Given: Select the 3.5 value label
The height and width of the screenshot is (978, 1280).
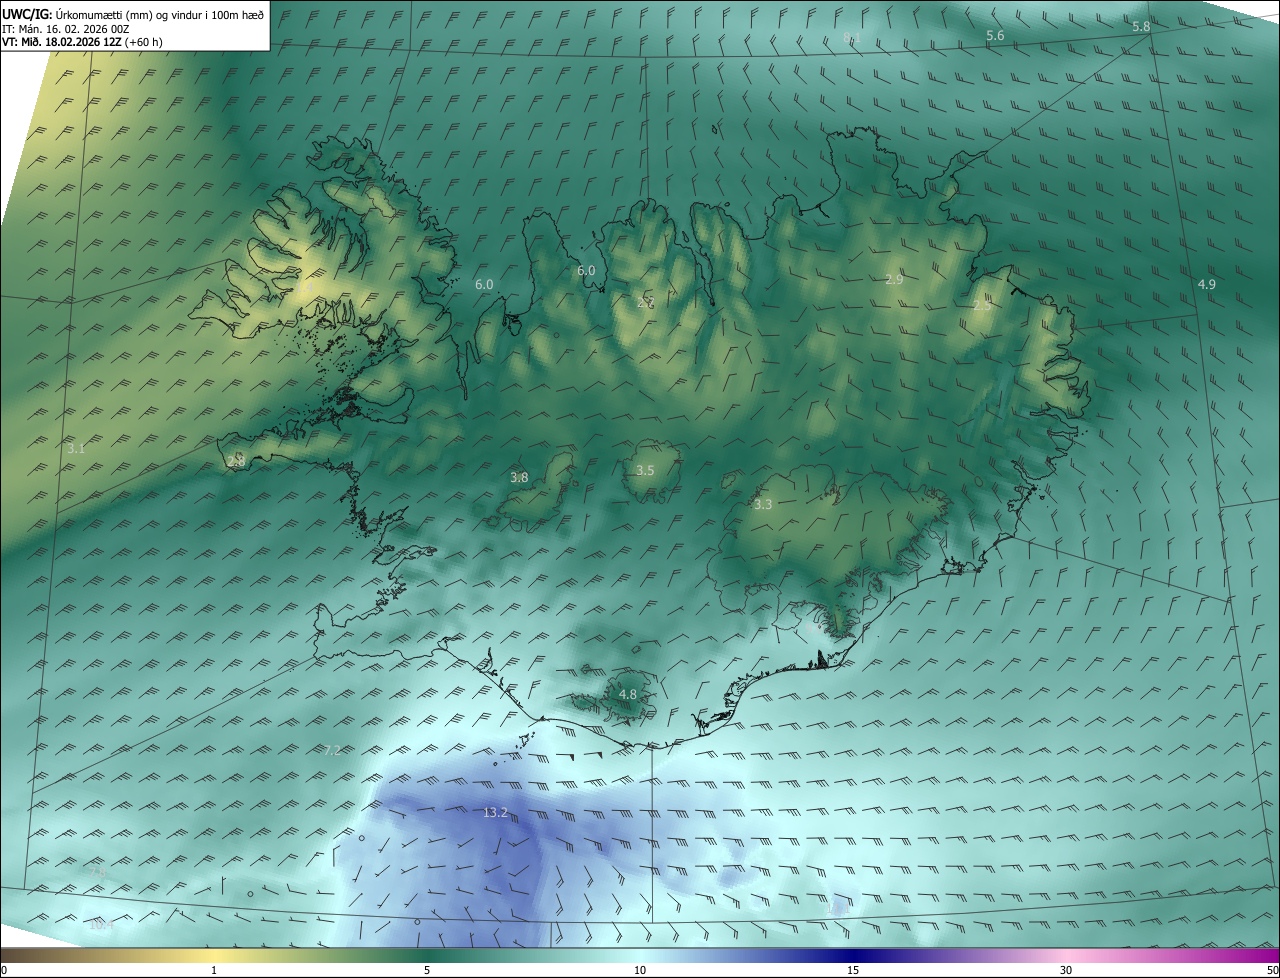Looking at the screenshot, I should tap(645, 471).
